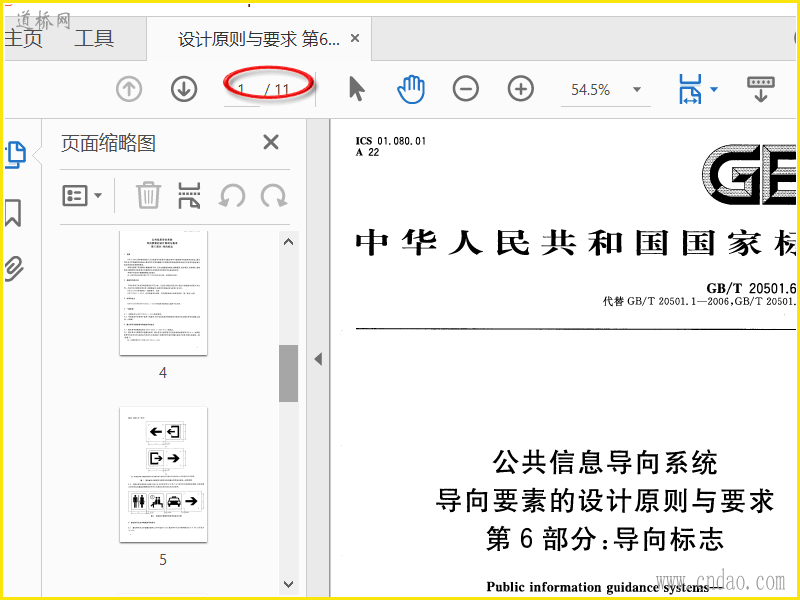
Task: Click the thumbnail panel scrollbar thumb
Action: pos(288,373)
